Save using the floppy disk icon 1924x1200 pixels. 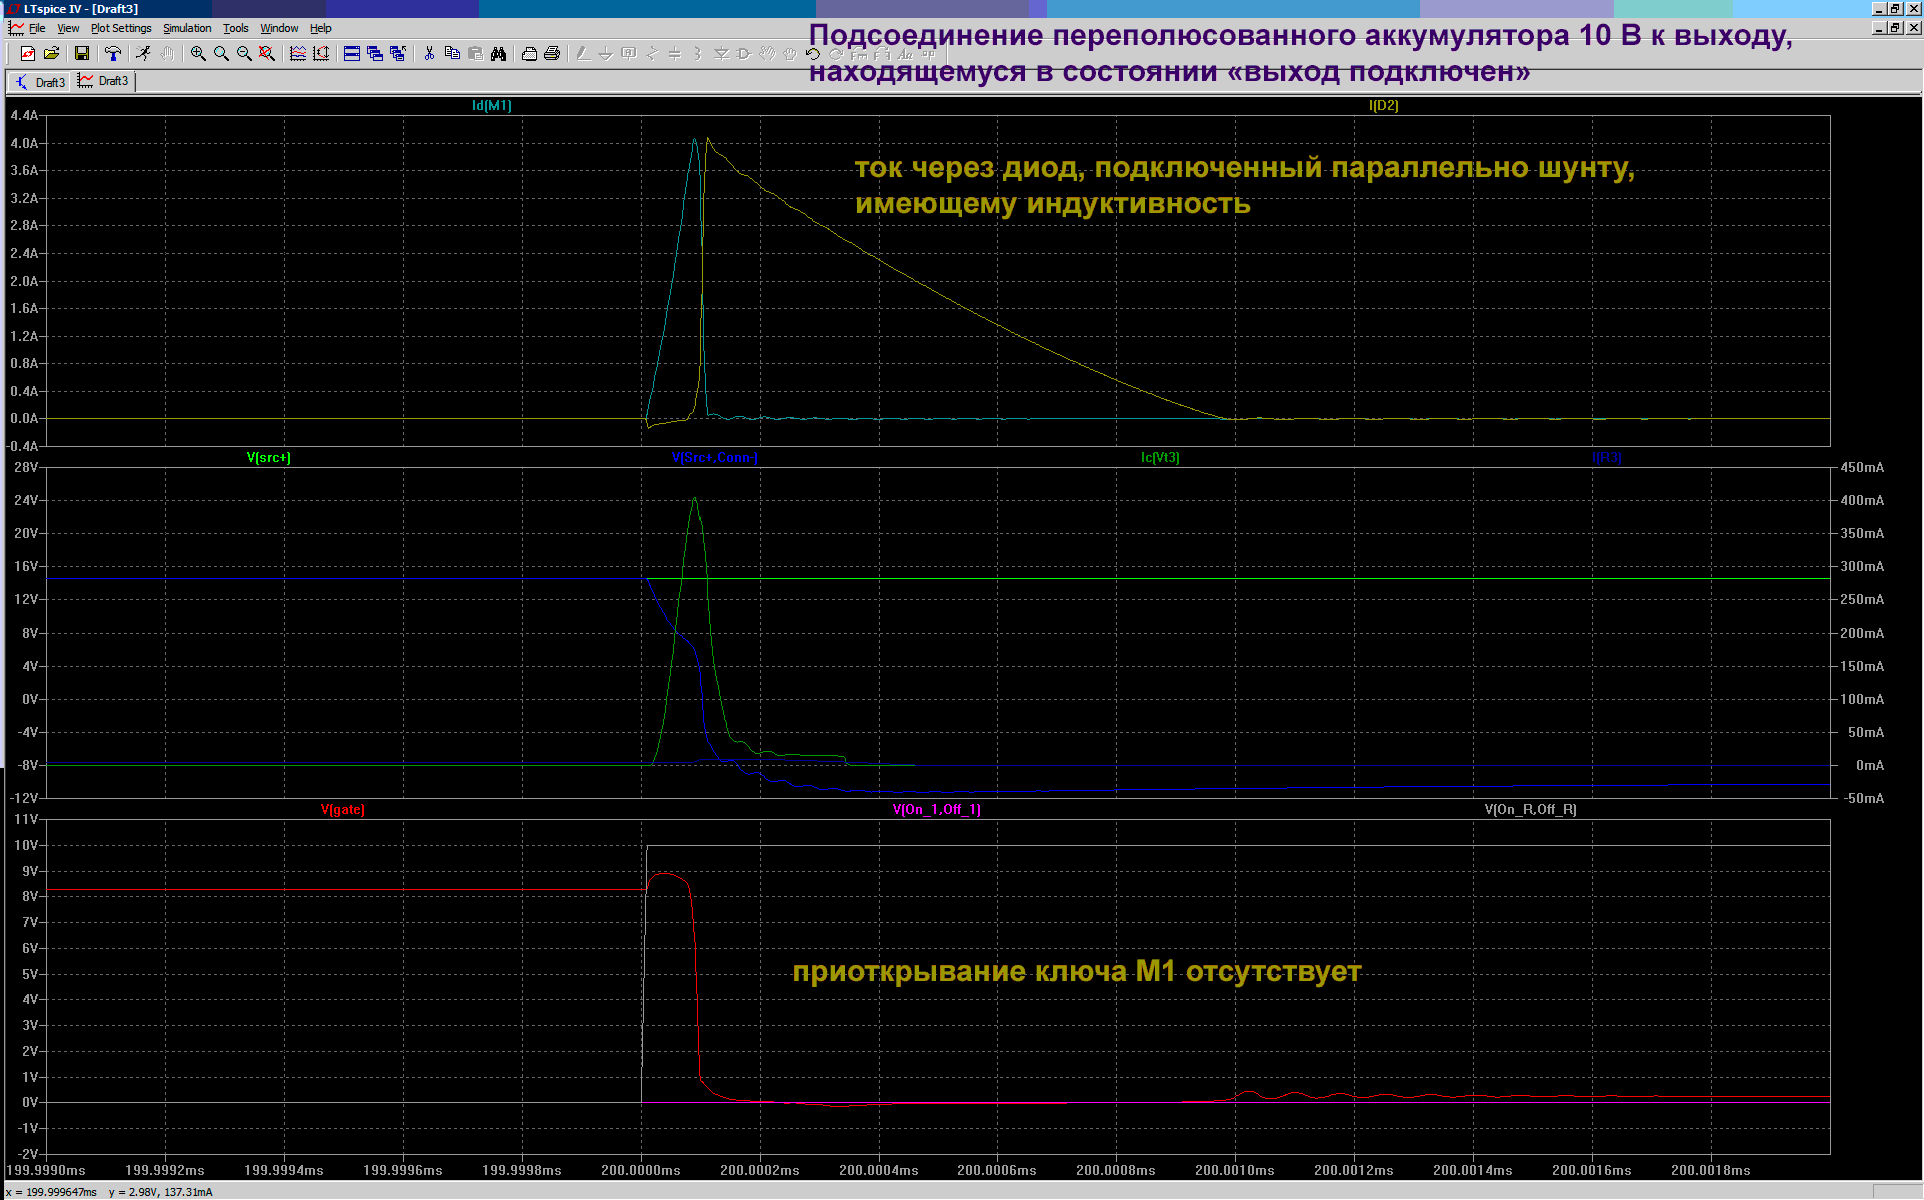(82, 53)
